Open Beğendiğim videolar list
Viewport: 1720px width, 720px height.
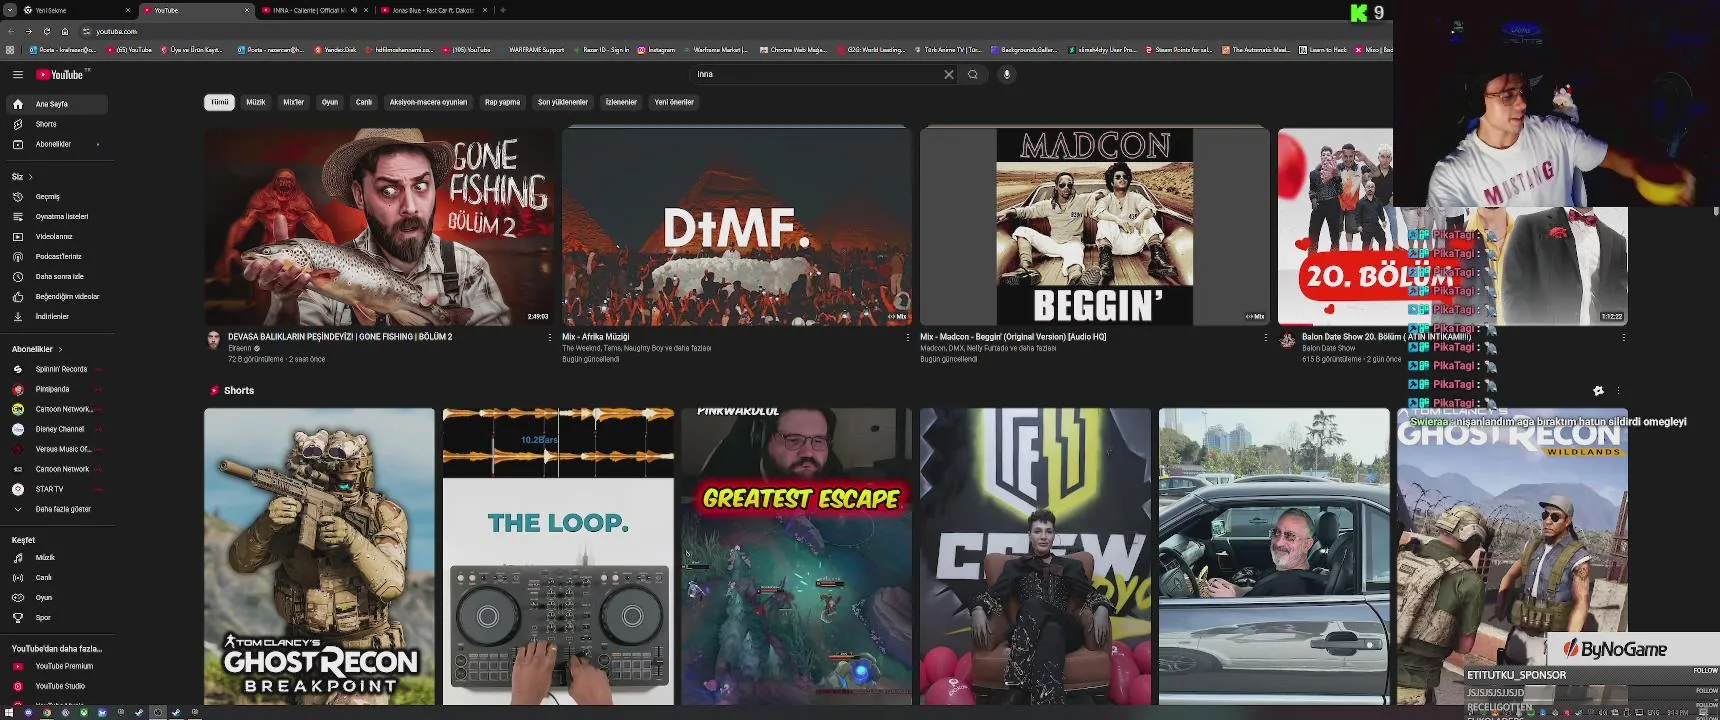pyautogui.click(x=56, y=297)
